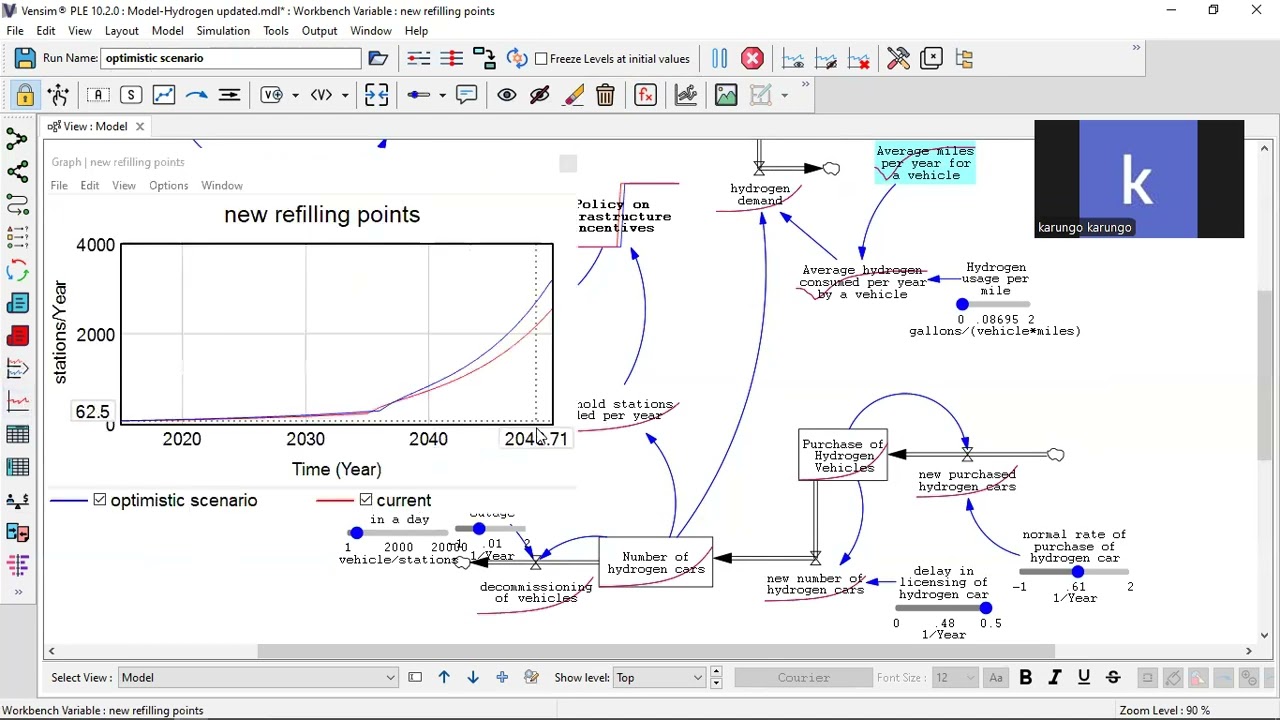Uncheck current run legend checkbox
1280x720 pixels.
[x=366, y=500]
